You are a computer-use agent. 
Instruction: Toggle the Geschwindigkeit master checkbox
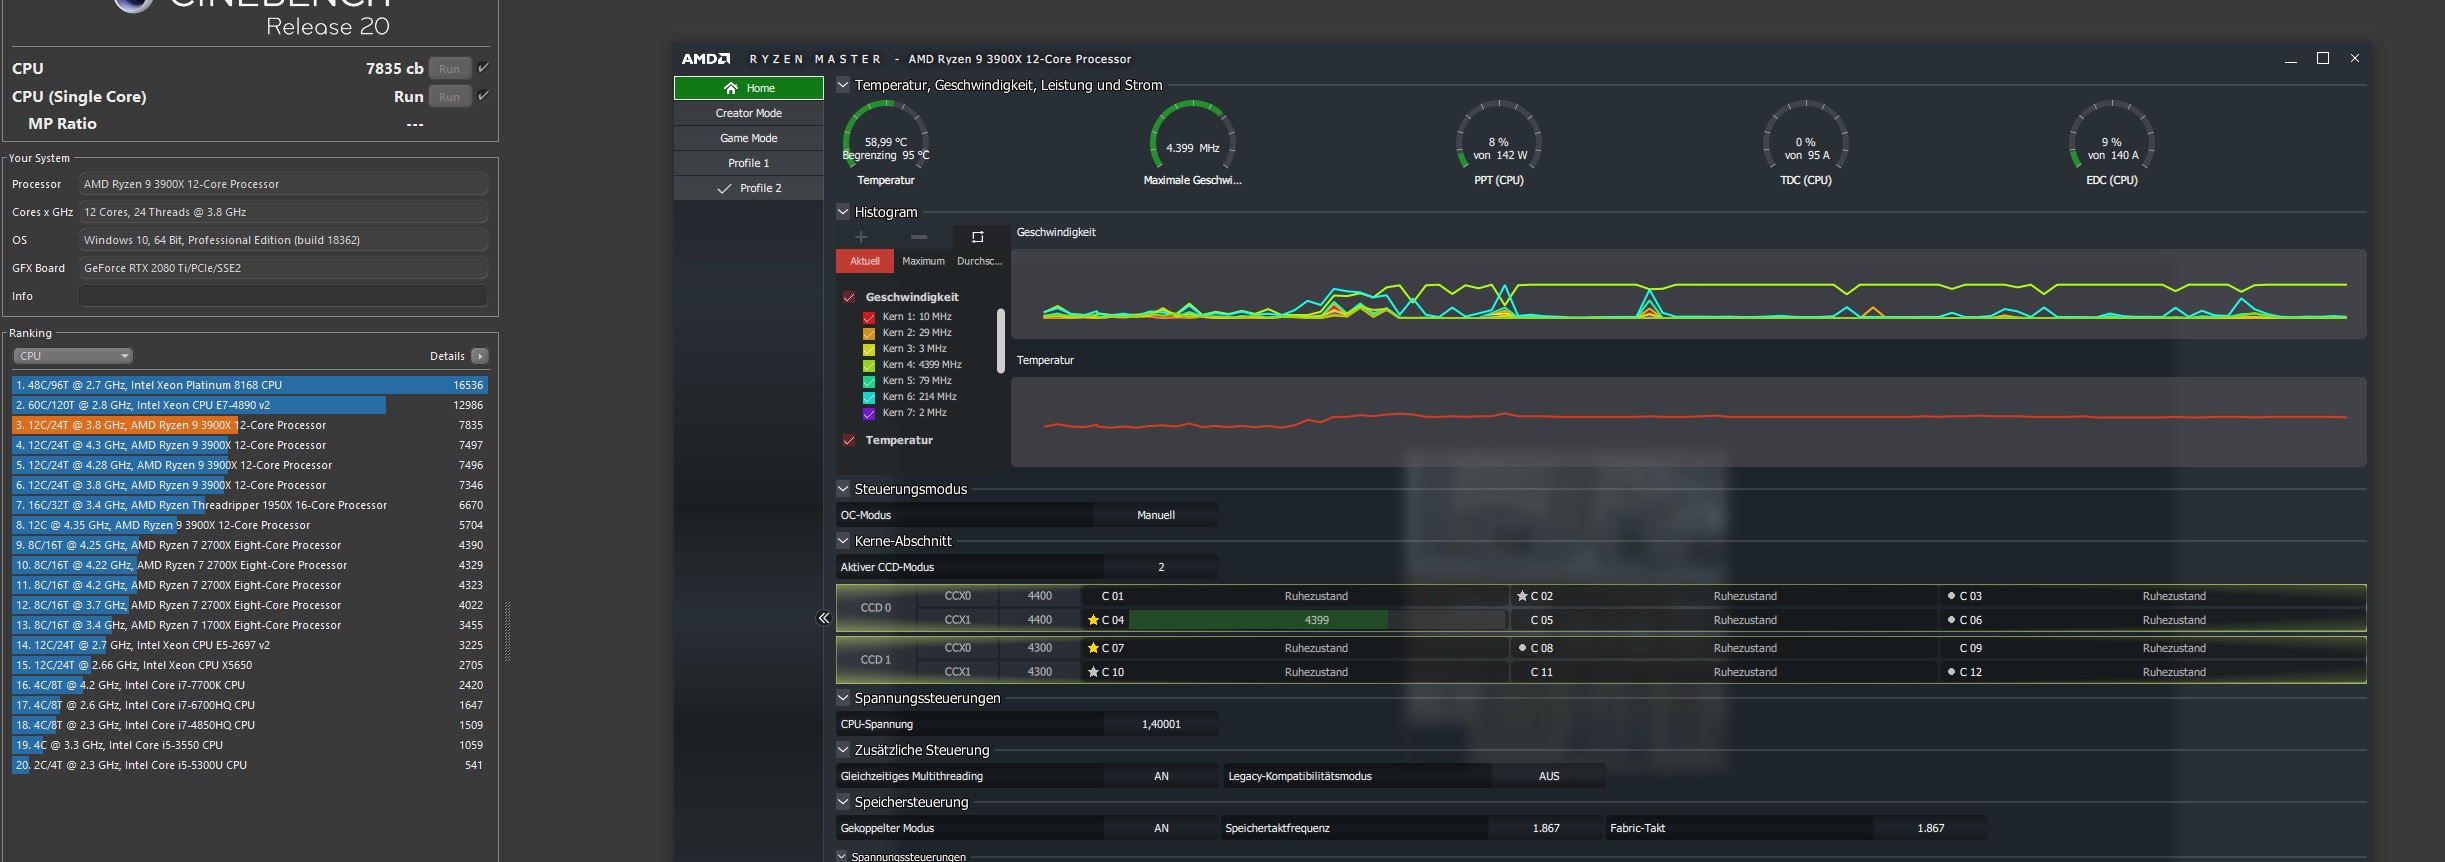click(x=849, y=297)
